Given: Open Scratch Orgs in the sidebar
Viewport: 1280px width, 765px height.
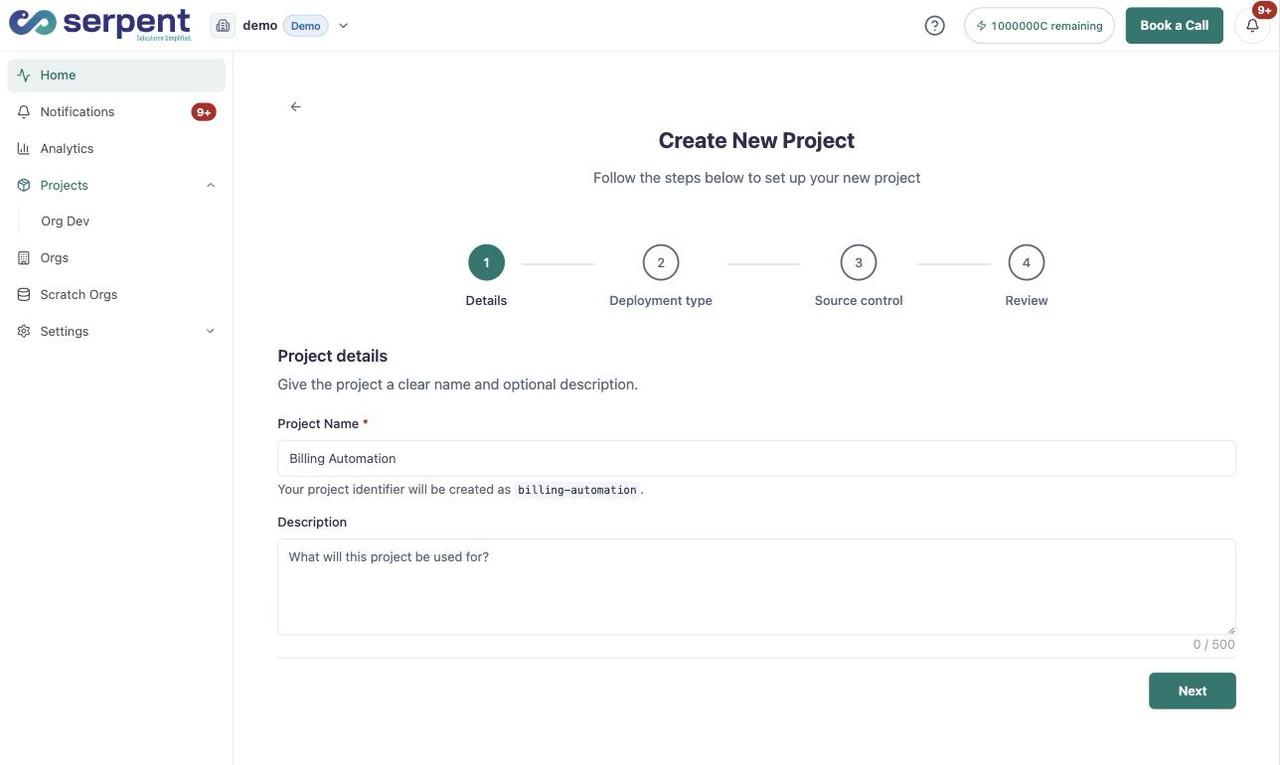Looking at the screenshot, I should 116,295.
